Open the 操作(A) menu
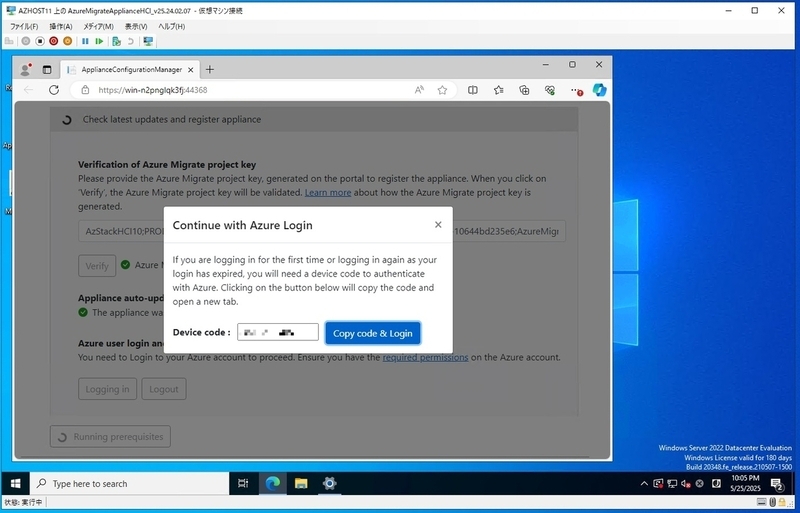 pyautogui.click(x=61, y=27)
